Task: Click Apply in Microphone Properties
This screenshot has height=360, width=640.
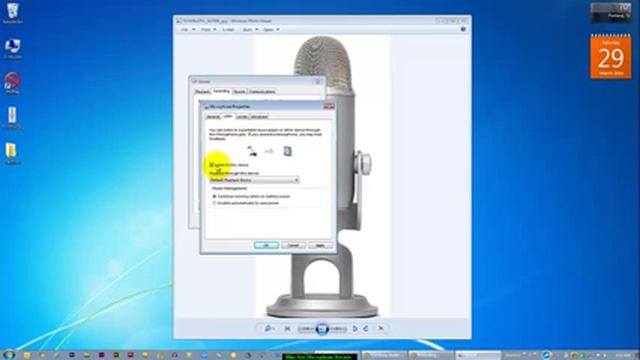Action: (320, 245)
